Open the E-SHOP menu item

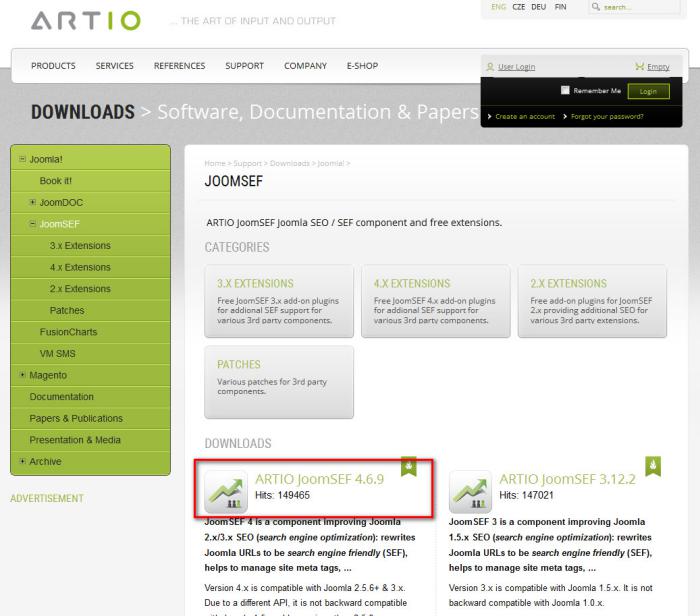[362, 66]
